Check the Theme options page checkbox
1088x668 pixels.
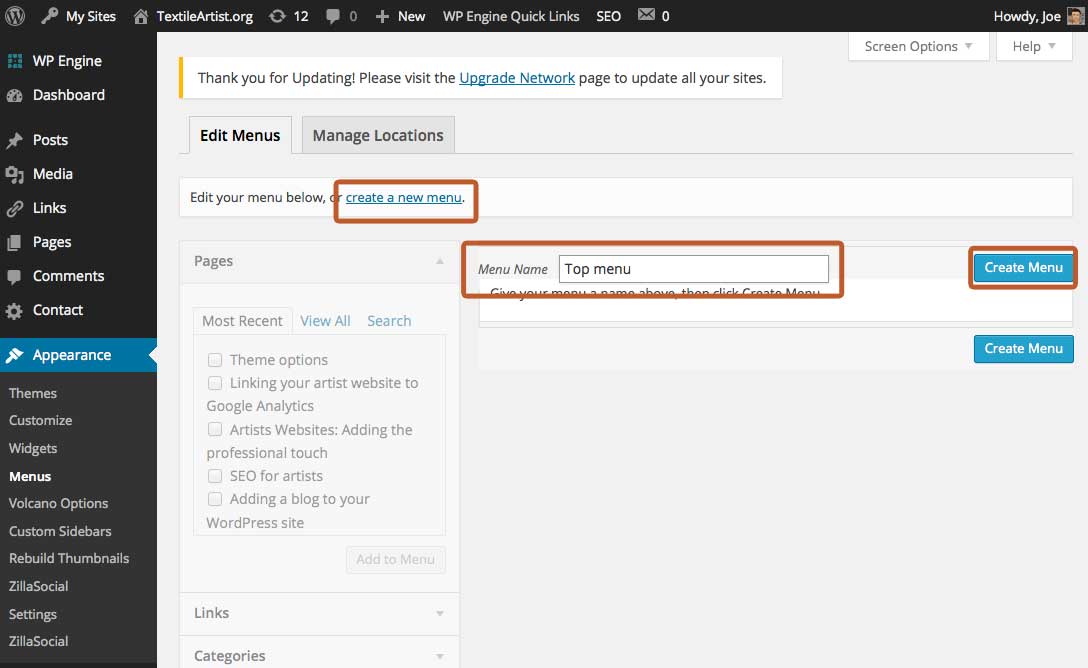(215, 360)
